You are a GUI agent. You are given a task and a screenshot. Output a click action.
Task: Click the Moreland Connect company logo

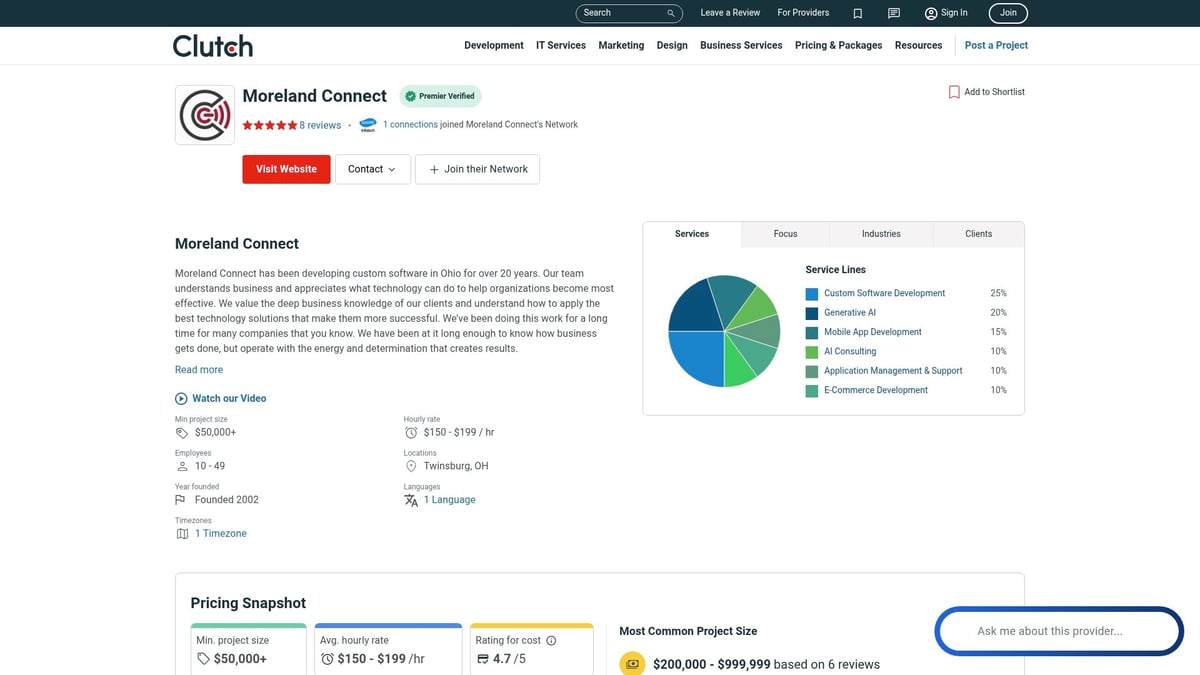point(205,115)
